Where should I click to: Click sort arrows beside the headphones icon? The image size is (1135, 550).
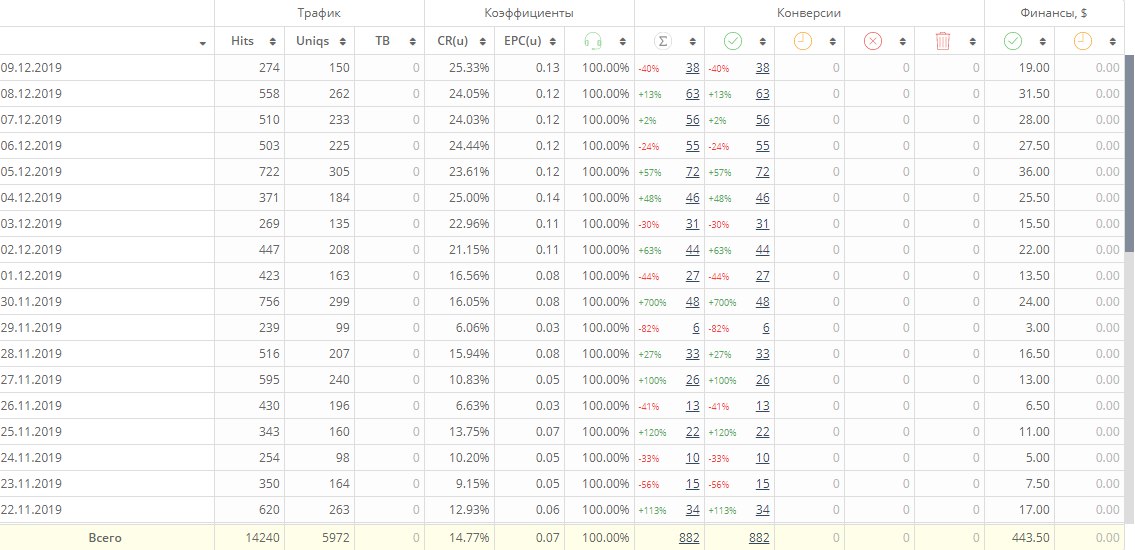click(x=623, y=42)
